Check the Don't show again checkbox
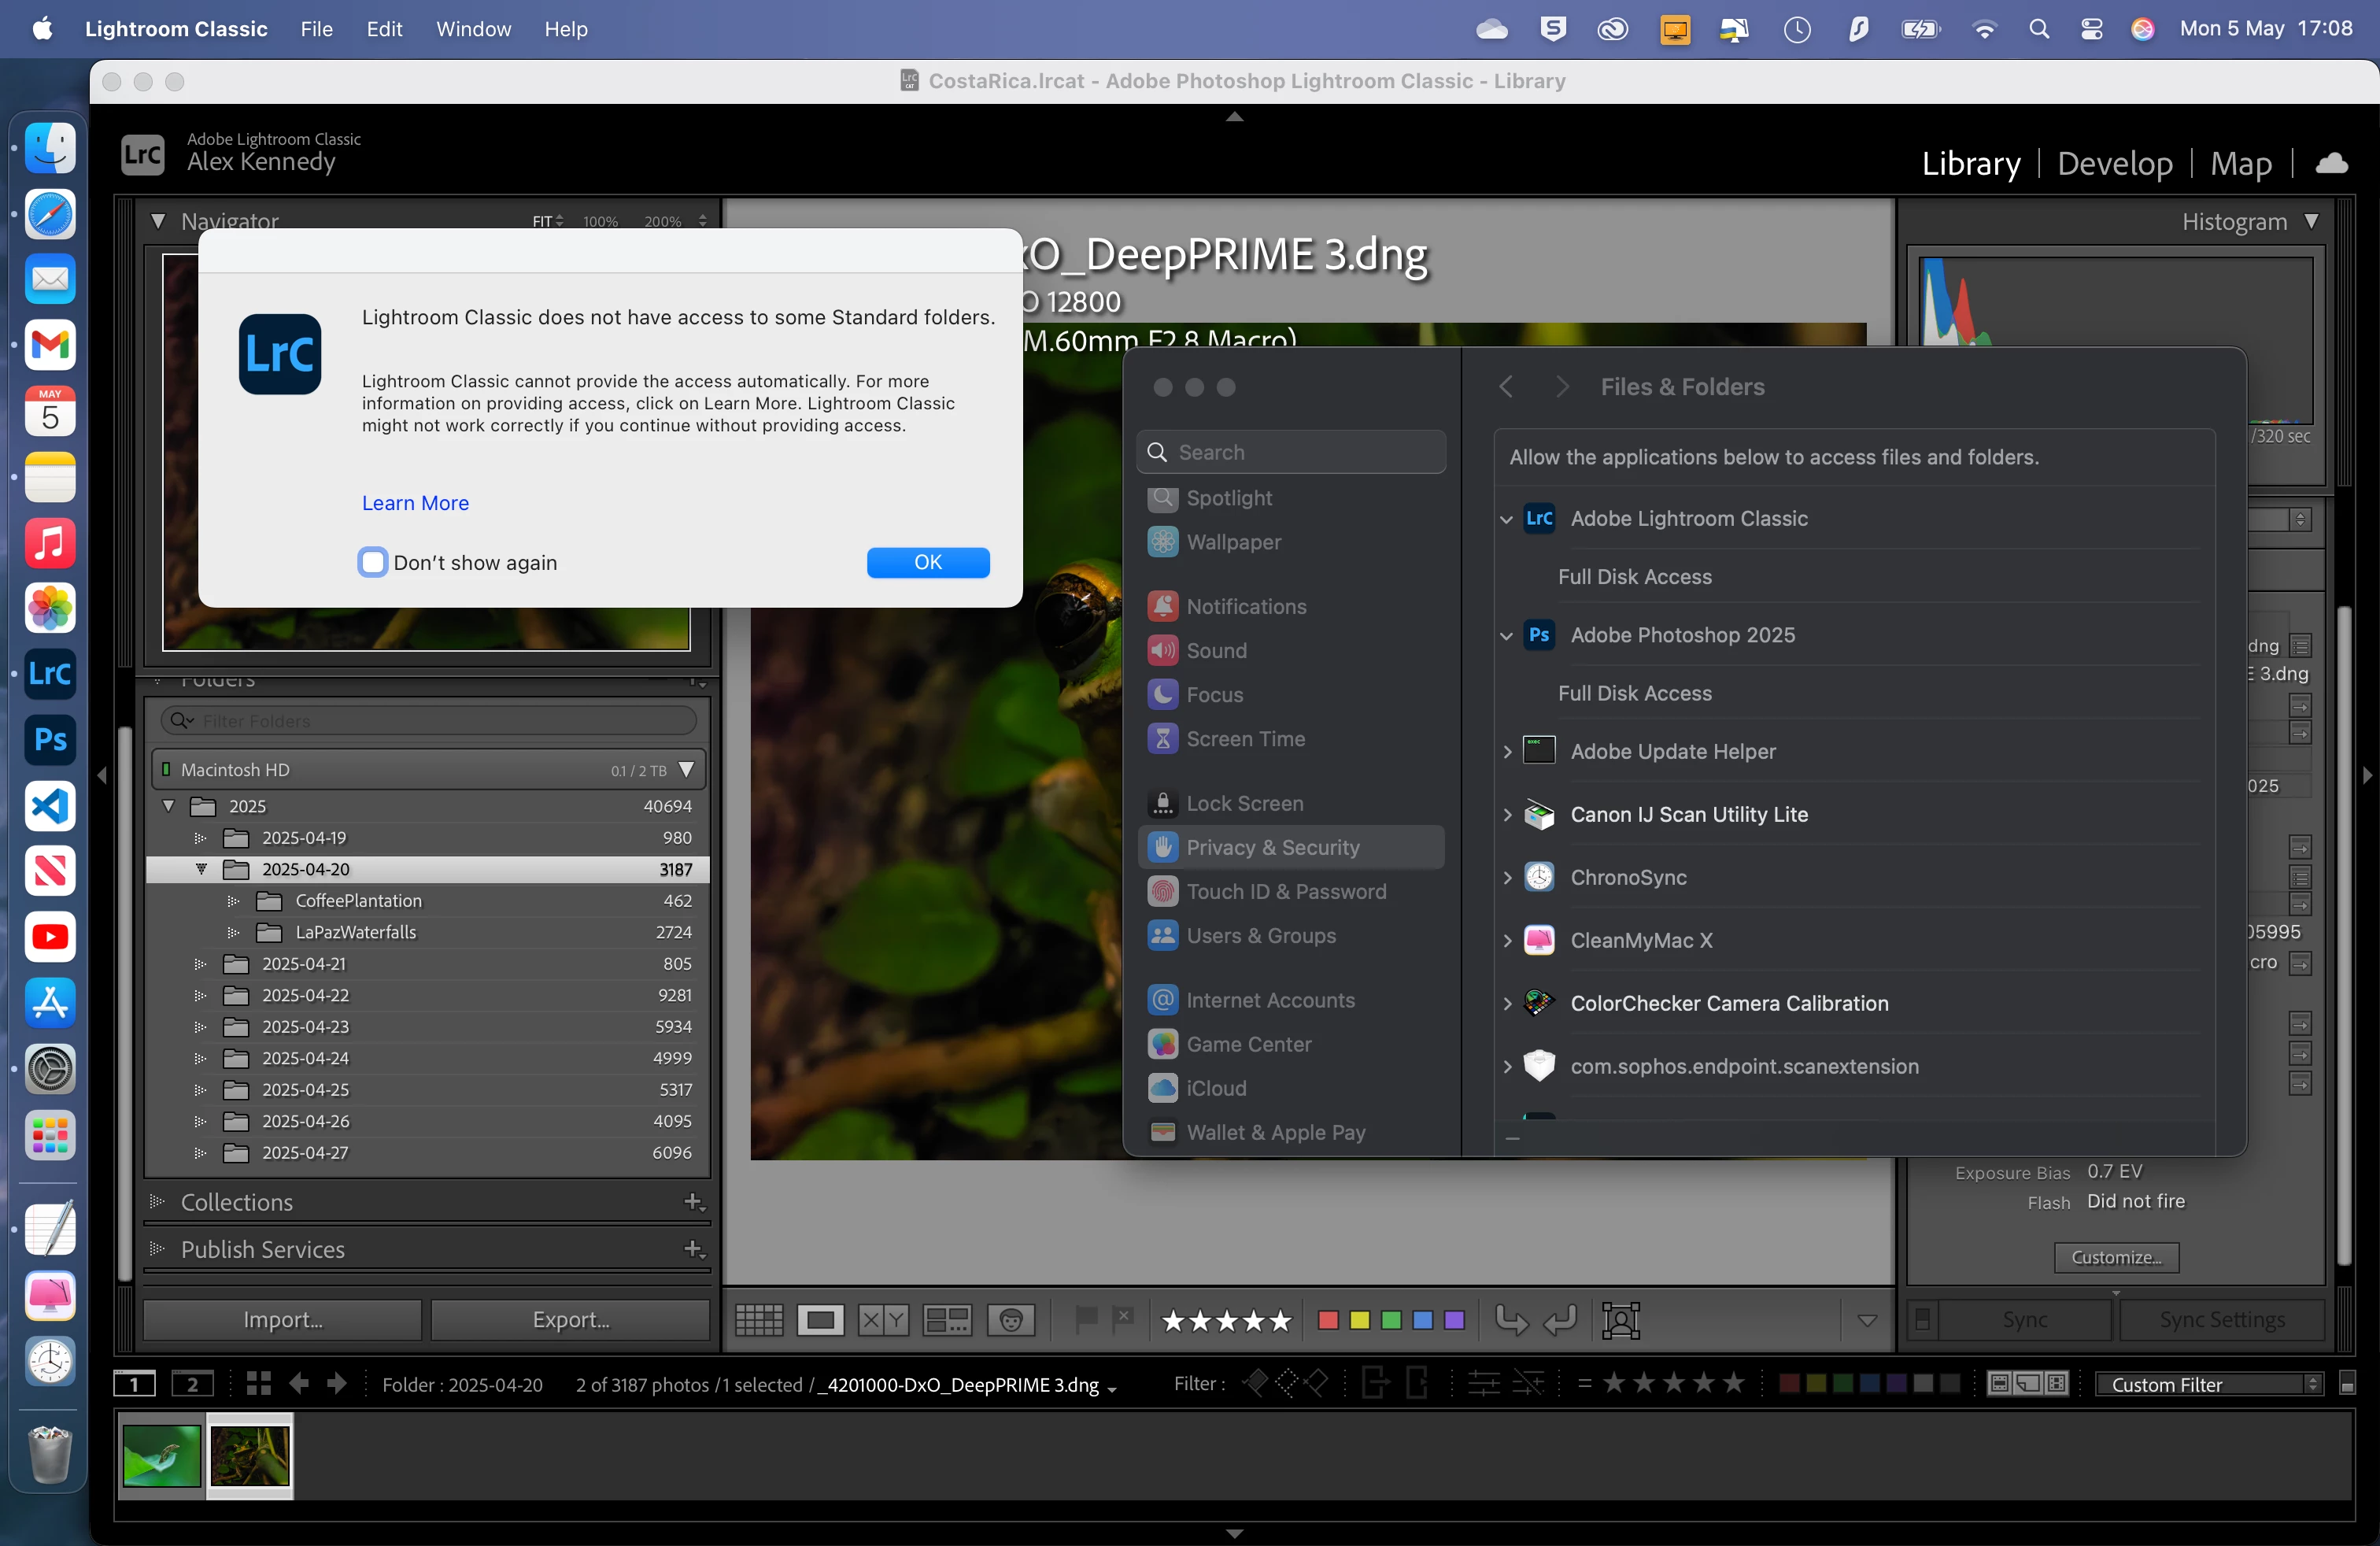Viewport: 2380px width, 1546px height. coord(373,562)
